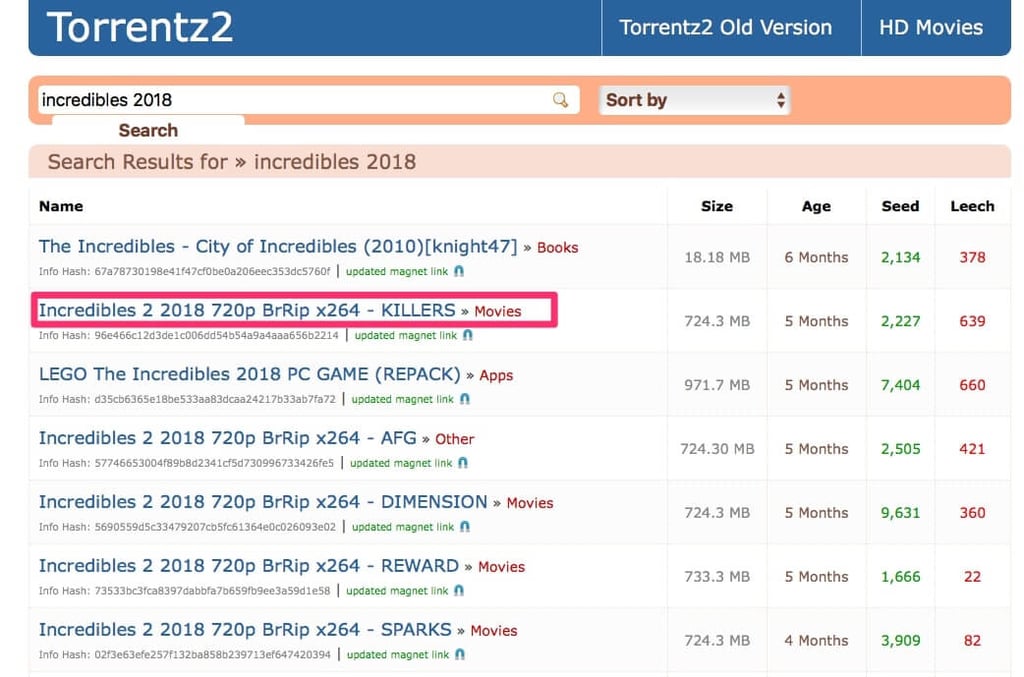
Task: Click magnet icon for SPARKS torrent
Action: coord(460,654)
